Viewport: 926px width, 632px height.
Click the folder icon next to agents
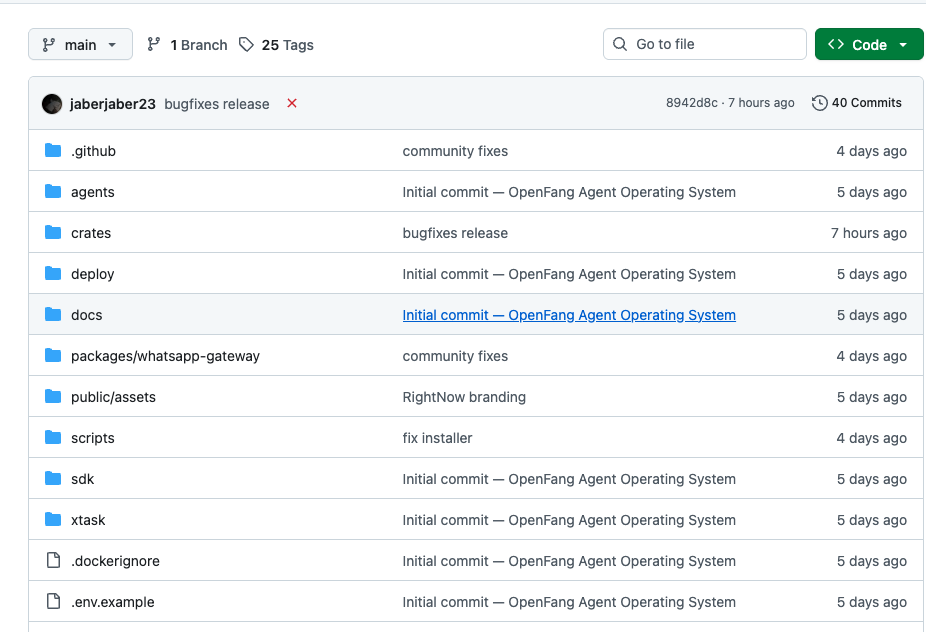[52, 191]
